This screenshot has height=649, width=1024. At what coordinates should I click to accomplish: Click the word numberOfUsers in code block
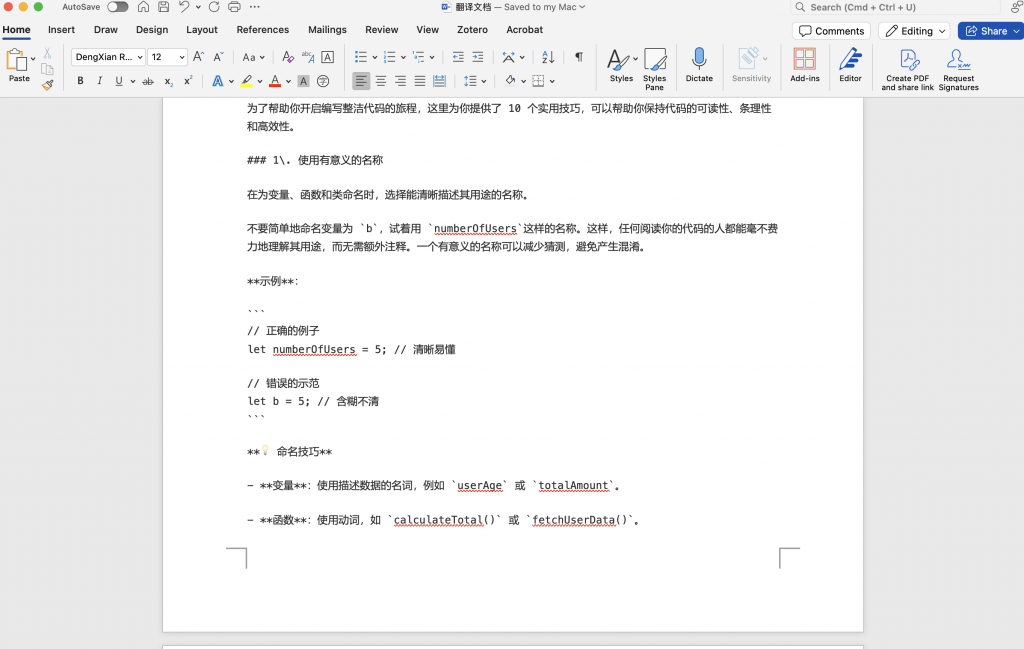tap(314, 349)
